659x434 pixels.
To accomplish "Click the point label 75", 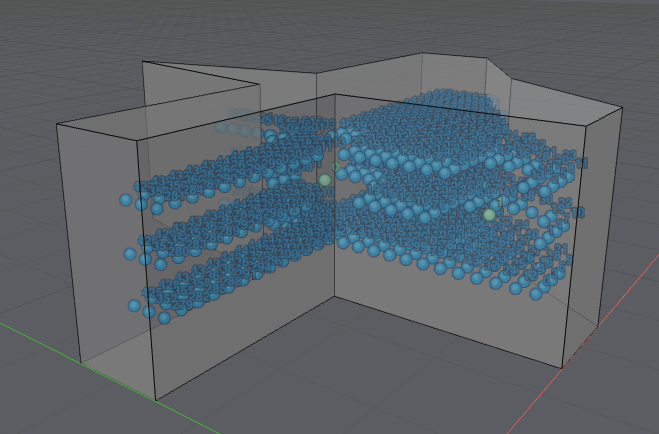I will (438, 250).
